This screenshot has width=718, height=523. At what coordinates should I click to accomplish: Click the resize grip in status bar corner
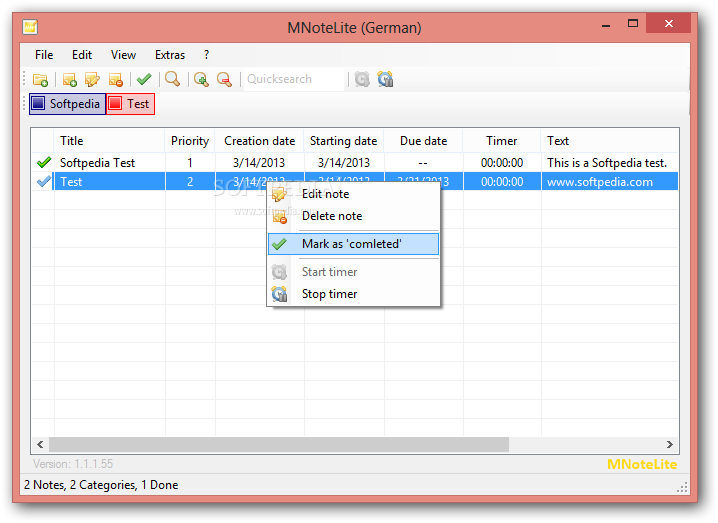pyautogui.click(x=682, y=487)
